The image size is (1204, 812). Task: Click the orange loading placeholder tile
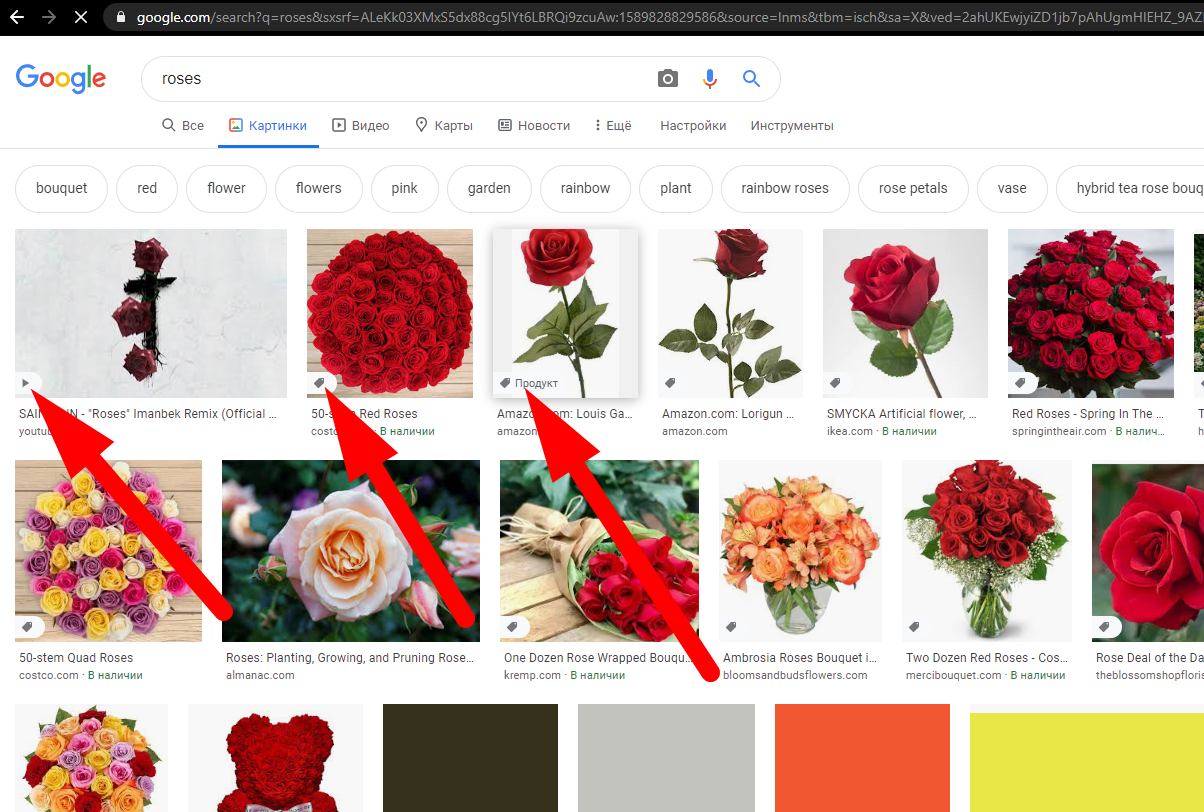coord(862,758)
